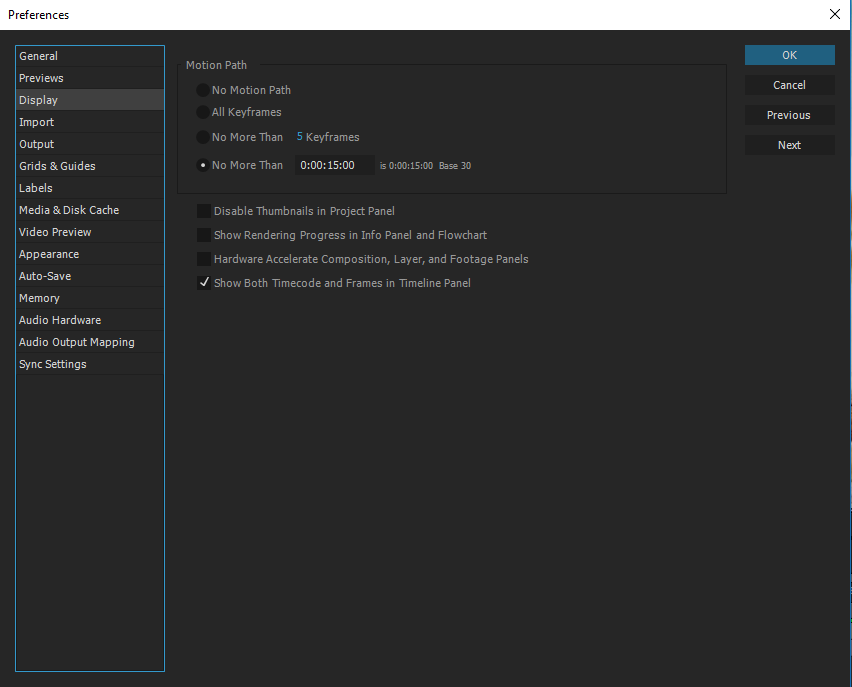The image size is (852, 687).
Task: Go to Next preferences page
Action: (789, 145)
